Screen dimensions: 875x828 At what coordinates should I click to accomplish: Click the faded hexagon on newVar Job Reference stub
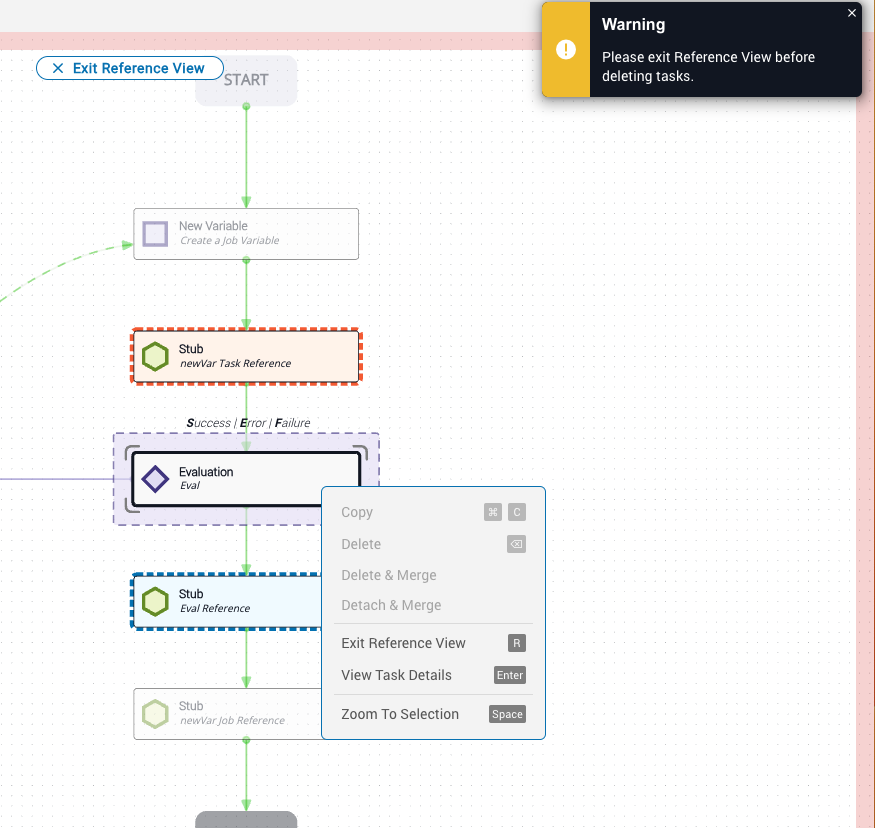[155, 713]
